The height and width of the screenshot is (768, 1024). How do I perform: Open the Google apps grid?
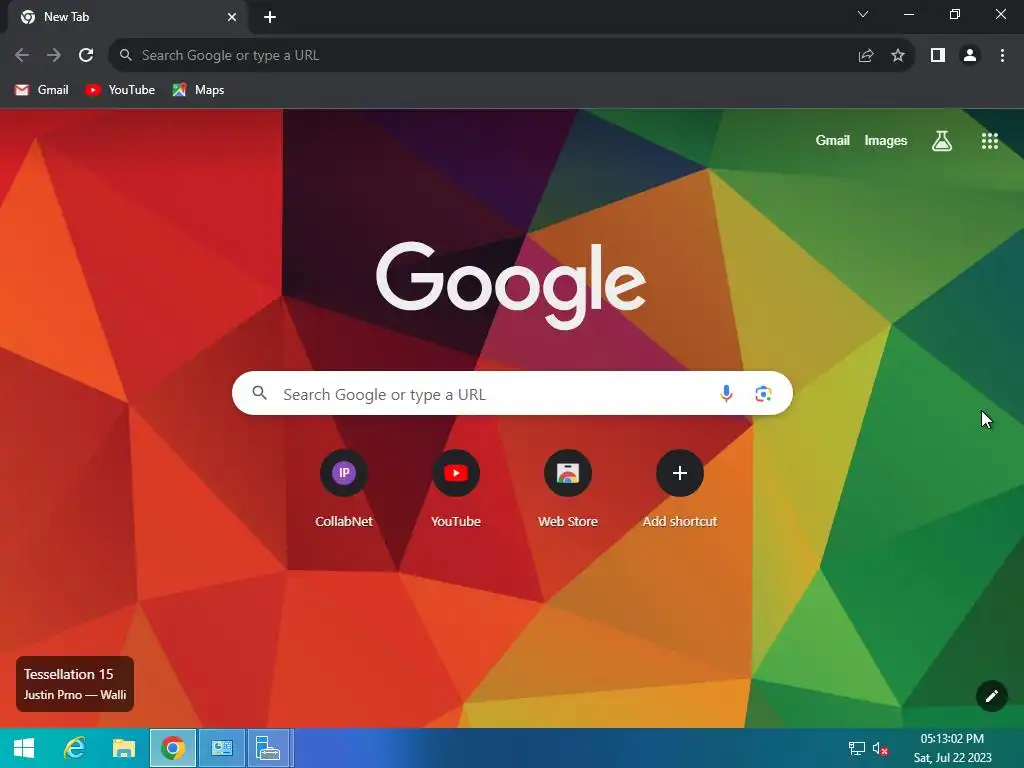[990, 140]
